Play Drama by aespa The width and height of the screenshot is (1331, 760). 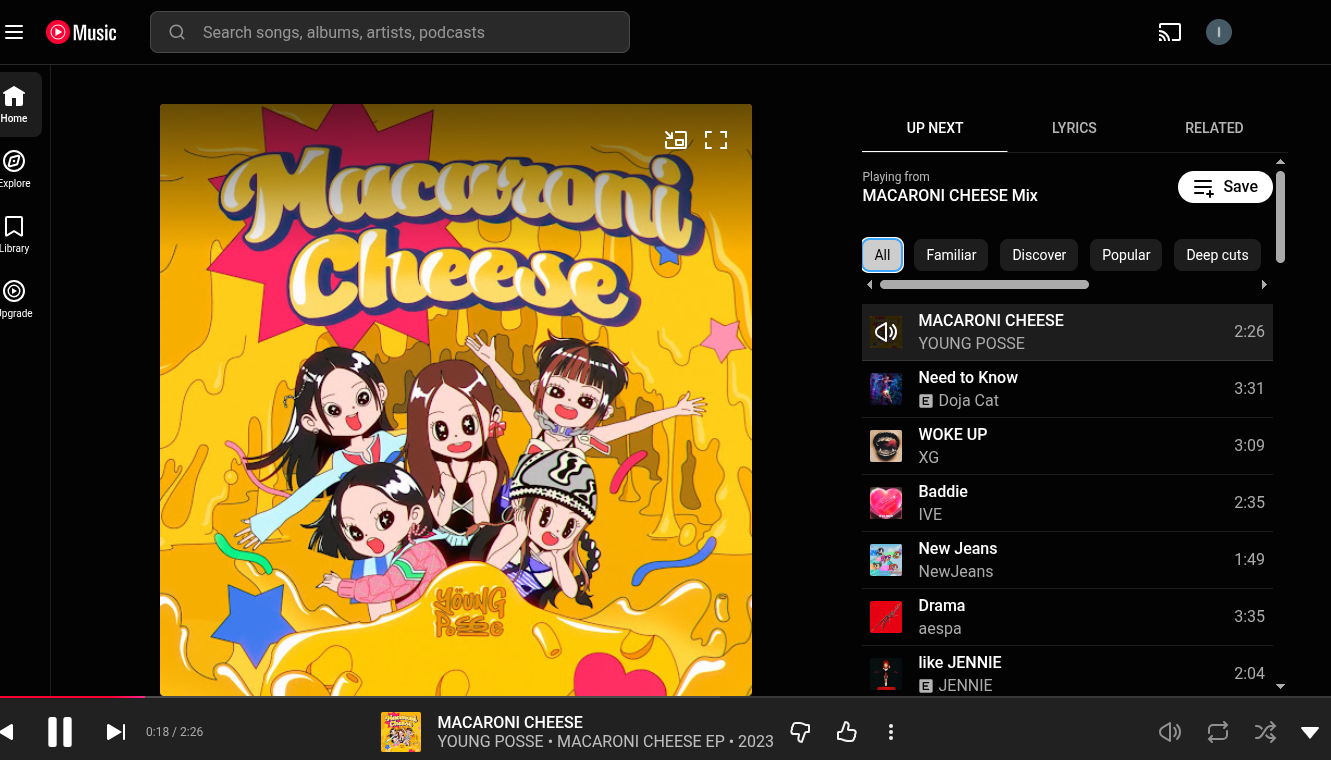[x=1067, y=617]
